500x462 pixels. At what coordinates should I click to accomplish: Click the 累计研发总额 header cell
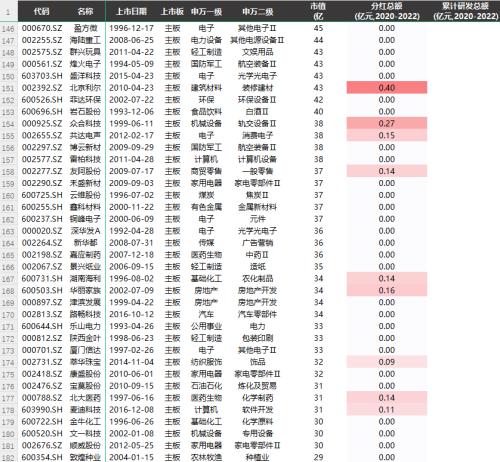[465, 11]
